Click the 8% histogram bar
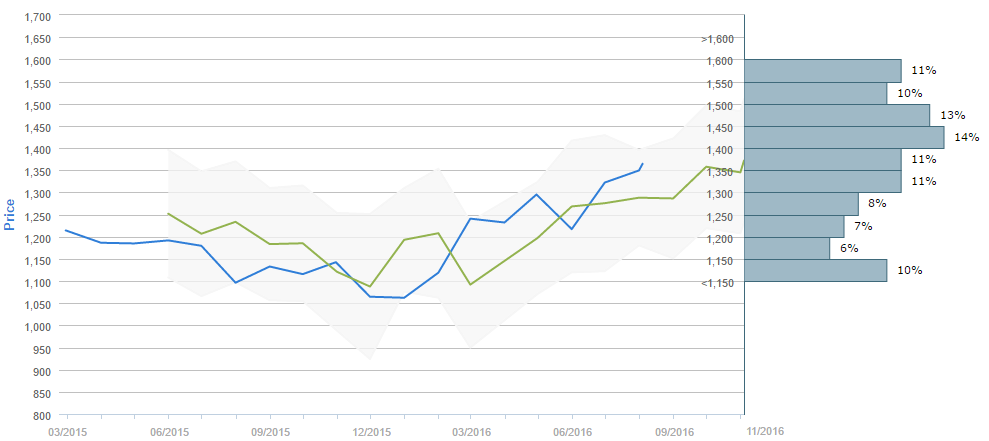This screenshot has height=441, width=989. pyautogui.click(x=802, y=203)
